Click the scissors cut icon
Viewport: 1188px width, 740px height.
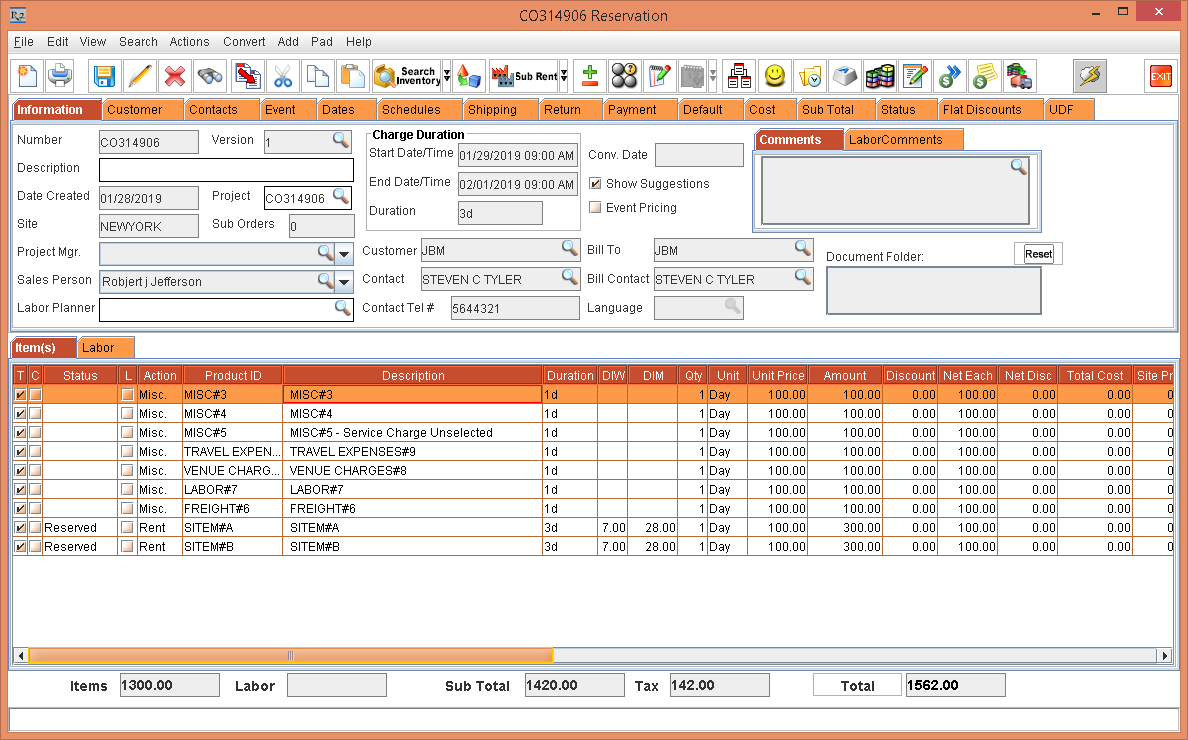[283, 76]
